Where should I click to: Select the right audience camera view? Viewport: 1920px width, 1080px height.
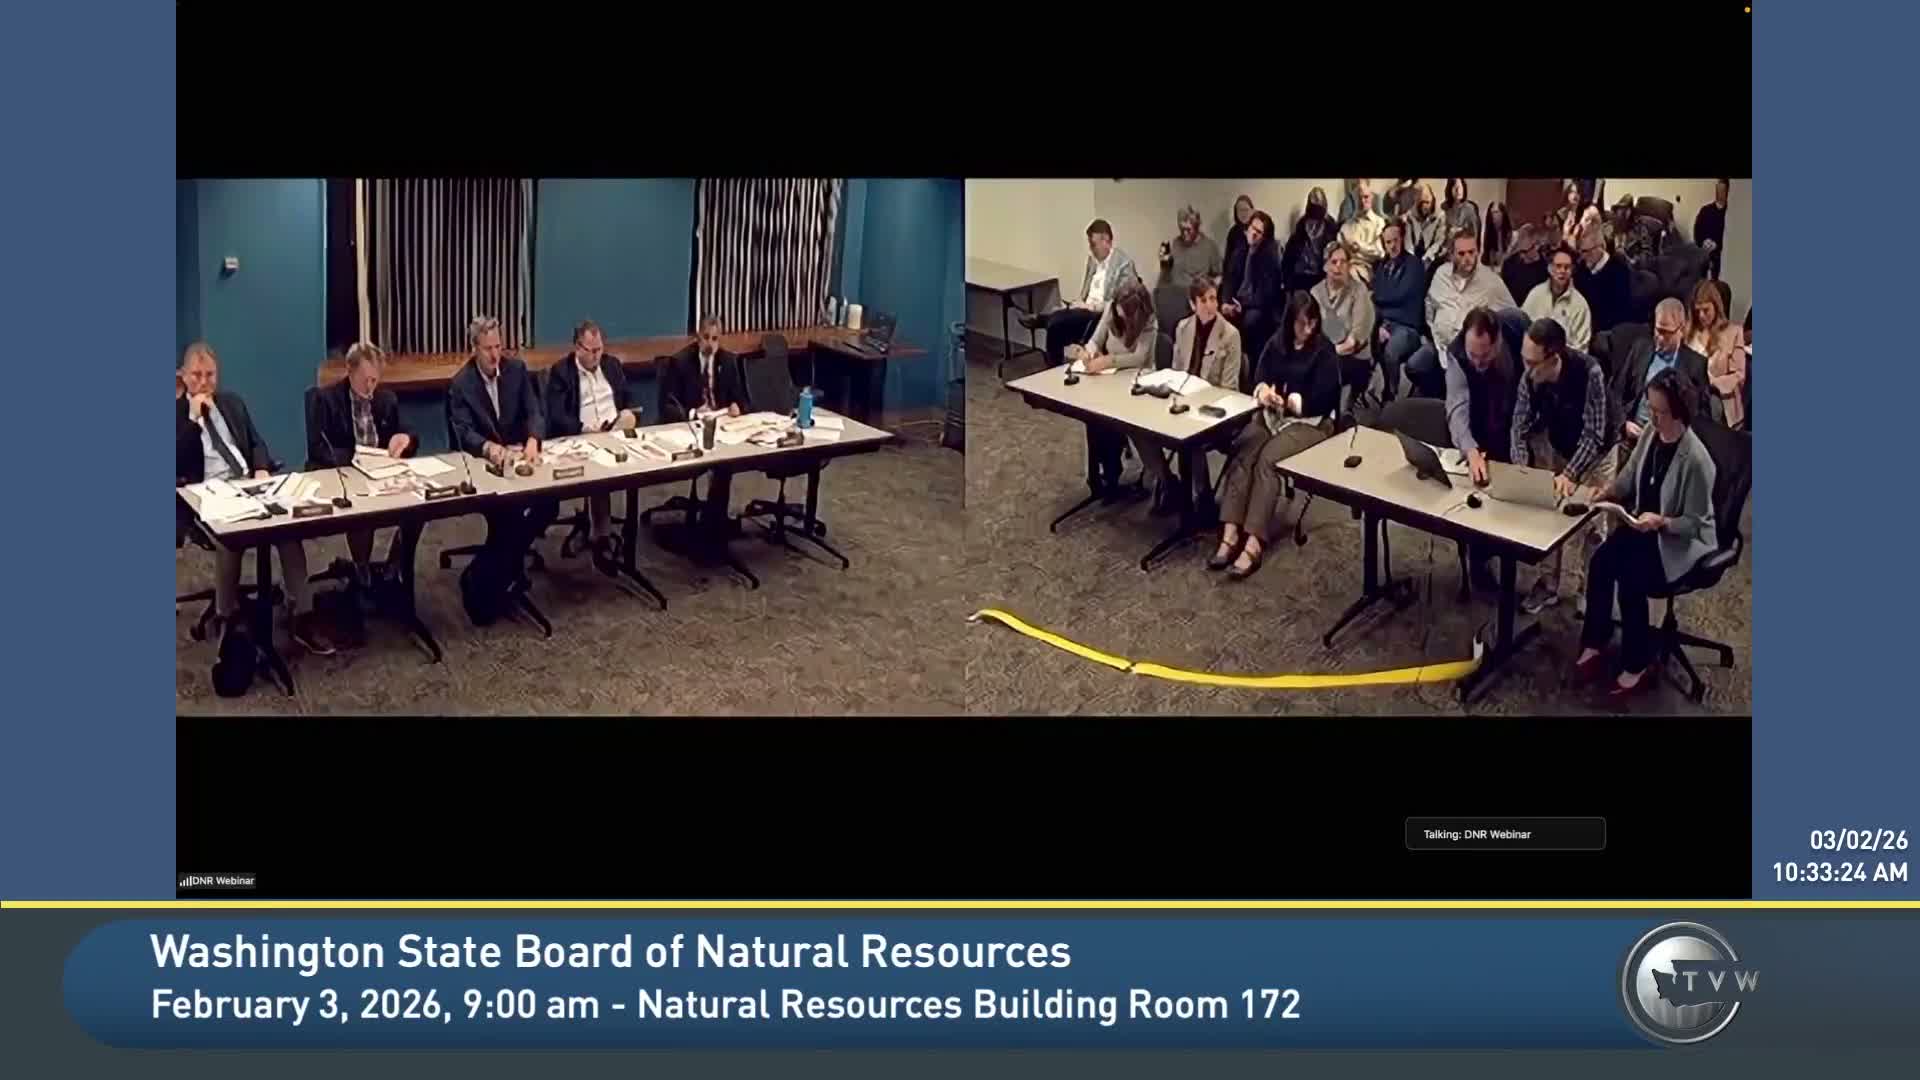pos(1357,447)
